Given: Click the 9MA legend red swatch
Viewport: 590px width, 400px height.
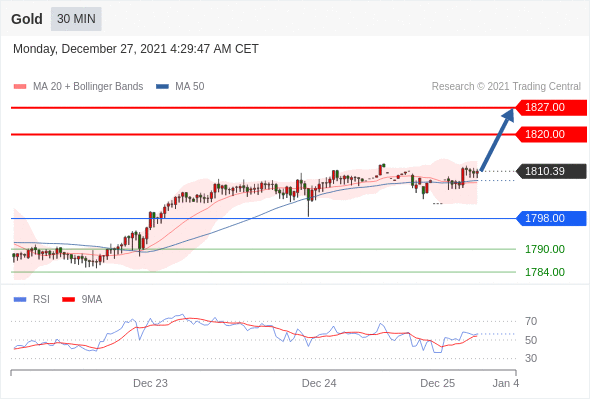Looking at the screenshot, I should point(68,300).
